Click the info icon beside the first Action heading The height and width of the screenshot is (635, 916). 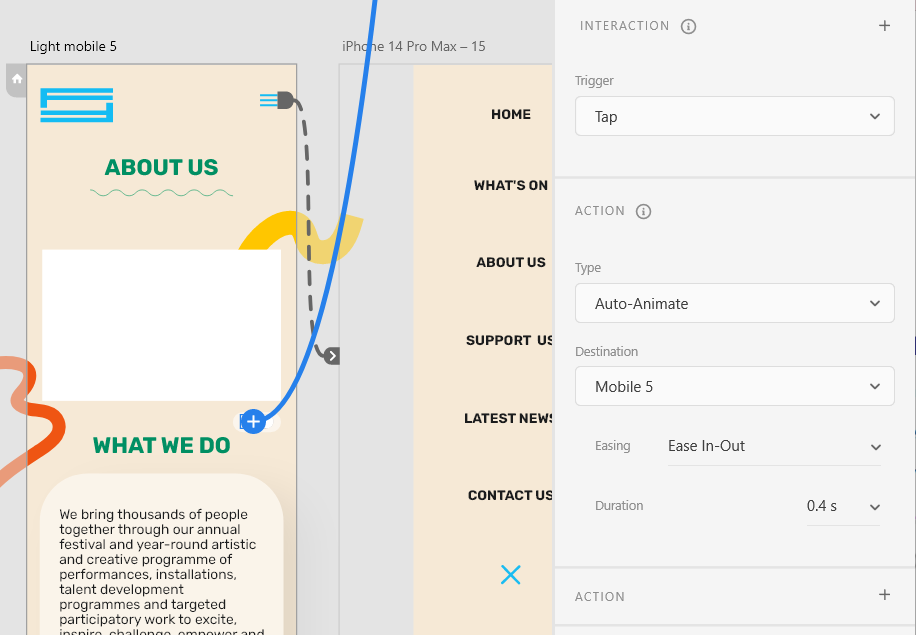tap(644, 212)
